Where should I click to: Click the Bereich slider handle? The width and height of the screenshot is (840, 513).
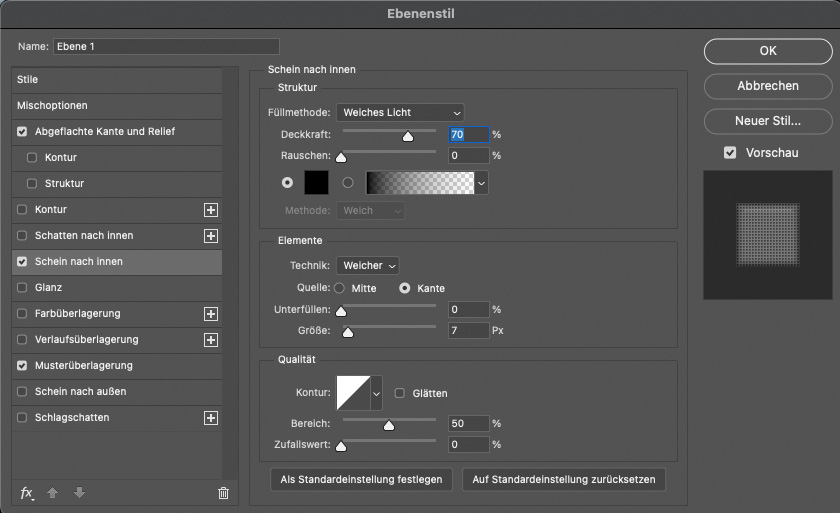pos(389,425)
